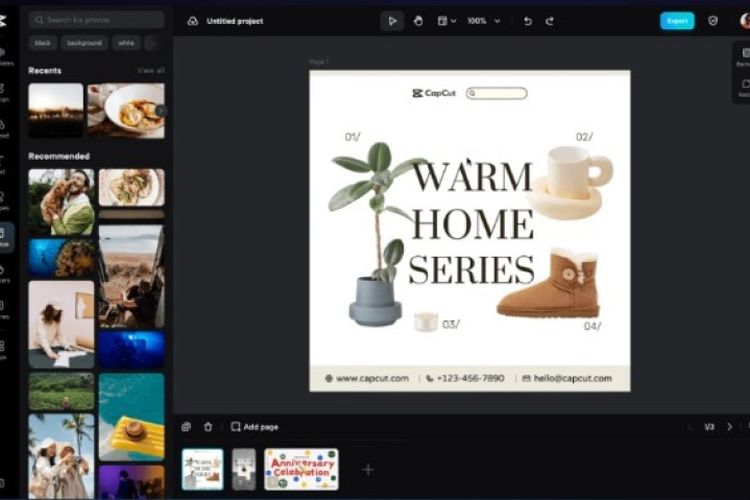Pick the man hugging dog photo

click(x=61, y=201)
